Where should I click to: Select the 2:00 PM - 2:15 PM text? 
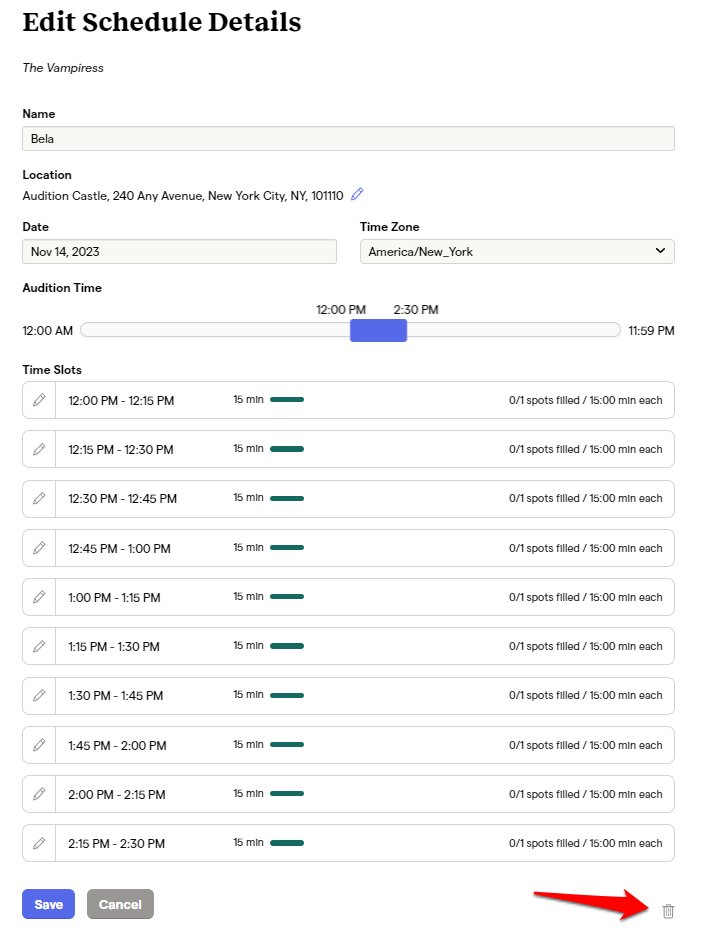[x=116, y=795]
